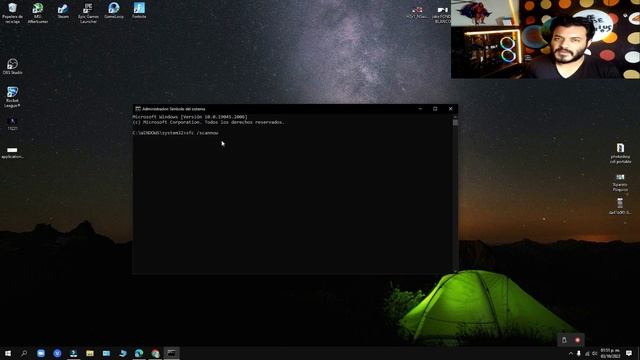Open the downloads app icon in taskbar

(x=73, y=353)
